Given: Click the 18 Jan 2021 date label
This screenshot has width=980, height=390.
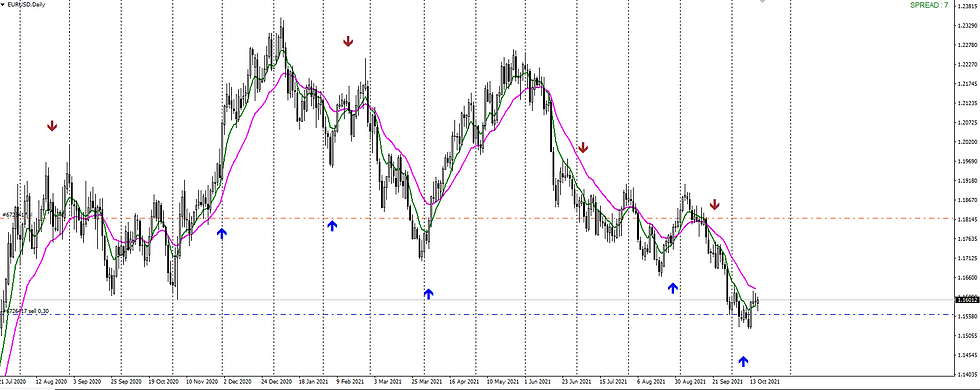Looking at the screenshot, I should [x=314, y=380].
